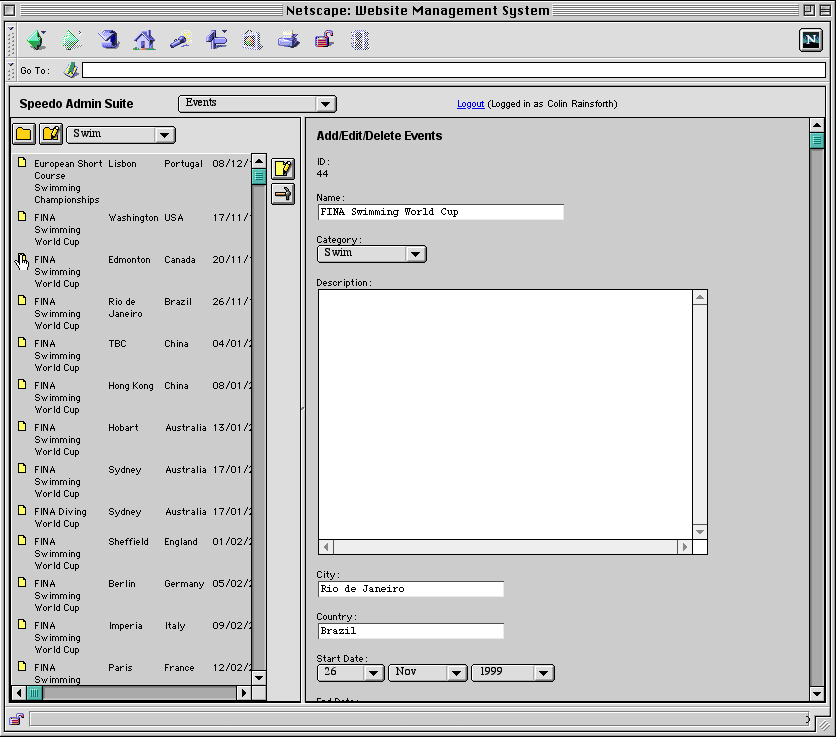Click the Back navigation arrow in toolbar
Screen dimensions: 836x737
pos(37,40)
